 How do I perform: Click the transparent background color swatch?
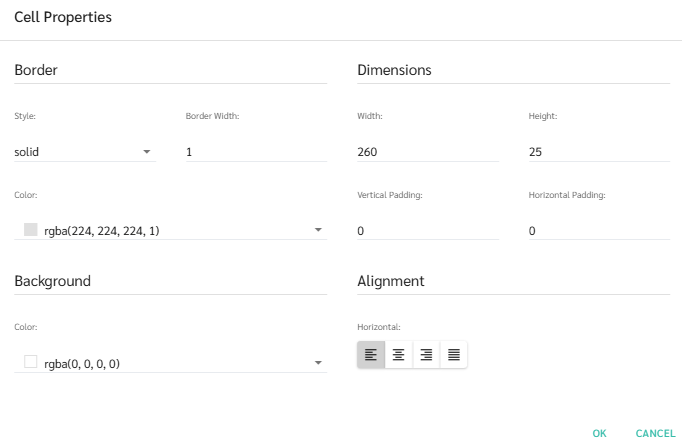click(30, 362)
